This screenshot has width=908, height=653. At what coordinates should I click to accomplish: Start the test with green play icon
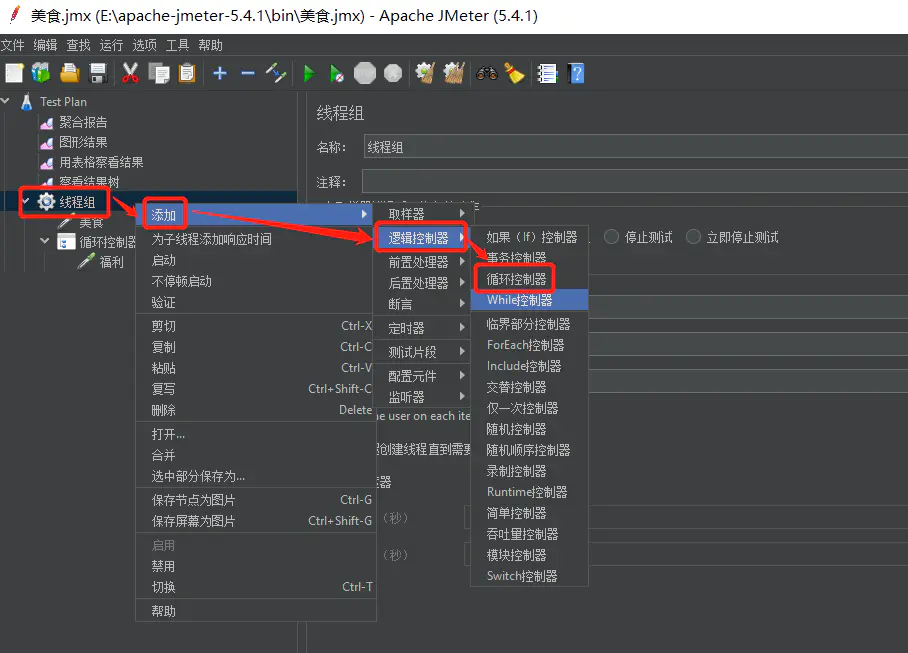coord(309,74)
